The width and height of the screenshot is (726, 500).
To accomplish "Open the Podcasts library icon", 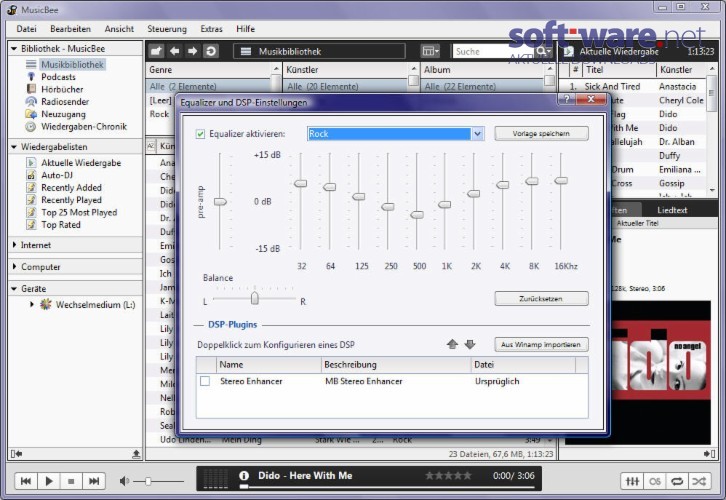I will point(31,77).
